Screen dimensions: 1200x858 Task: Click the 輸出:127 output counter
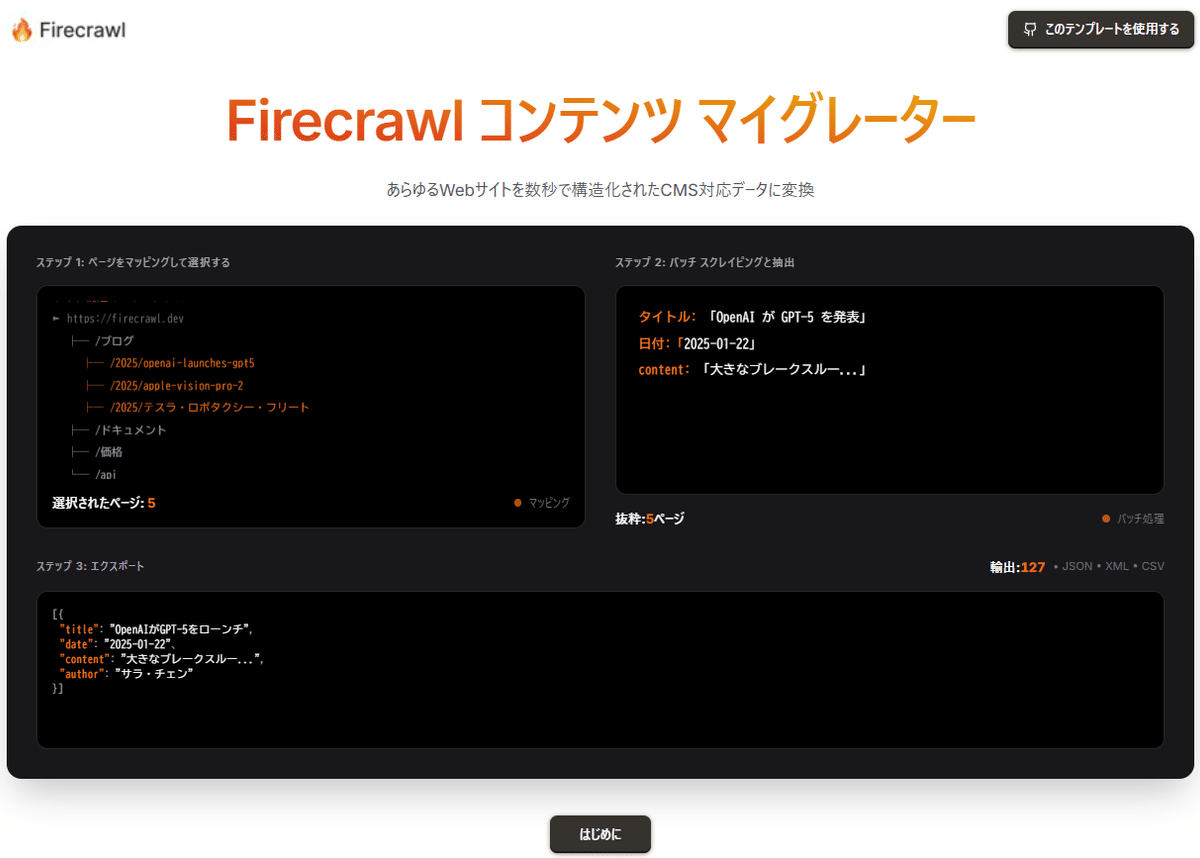point(1018,565)
